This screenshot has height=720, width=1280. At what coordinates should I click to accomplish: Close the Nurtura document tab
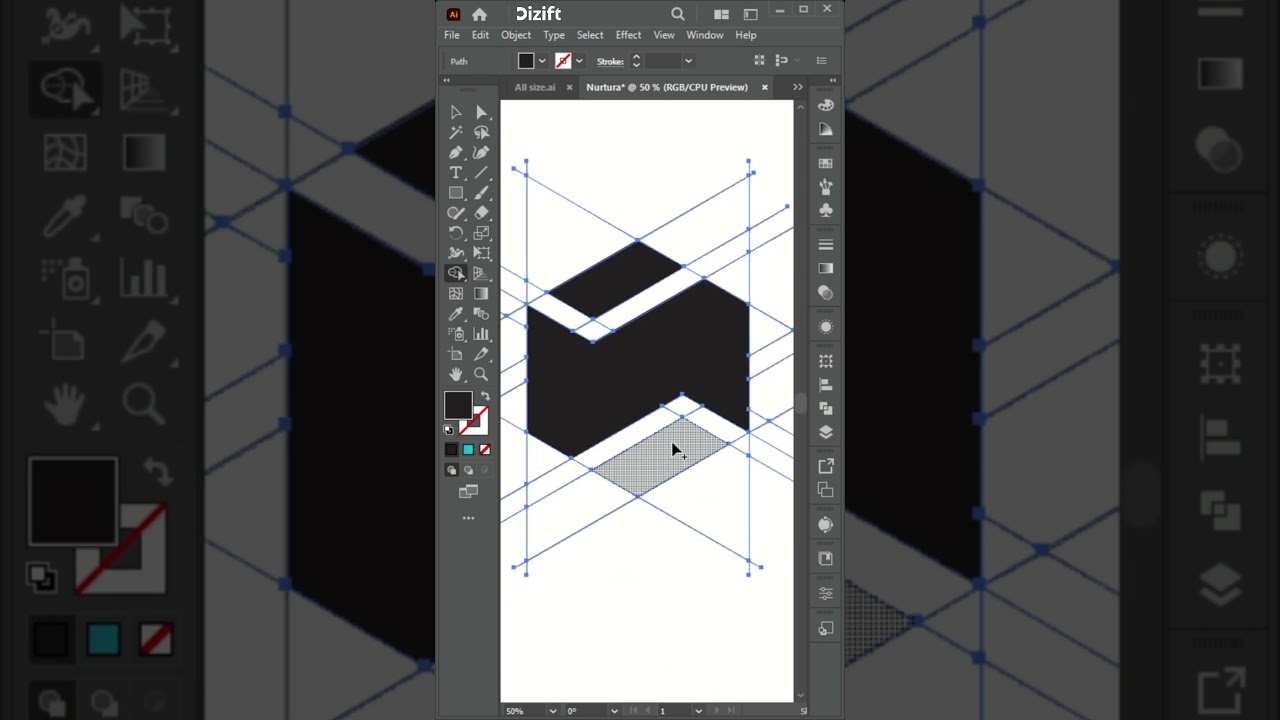pyautogui.click(x=765, y=87)
